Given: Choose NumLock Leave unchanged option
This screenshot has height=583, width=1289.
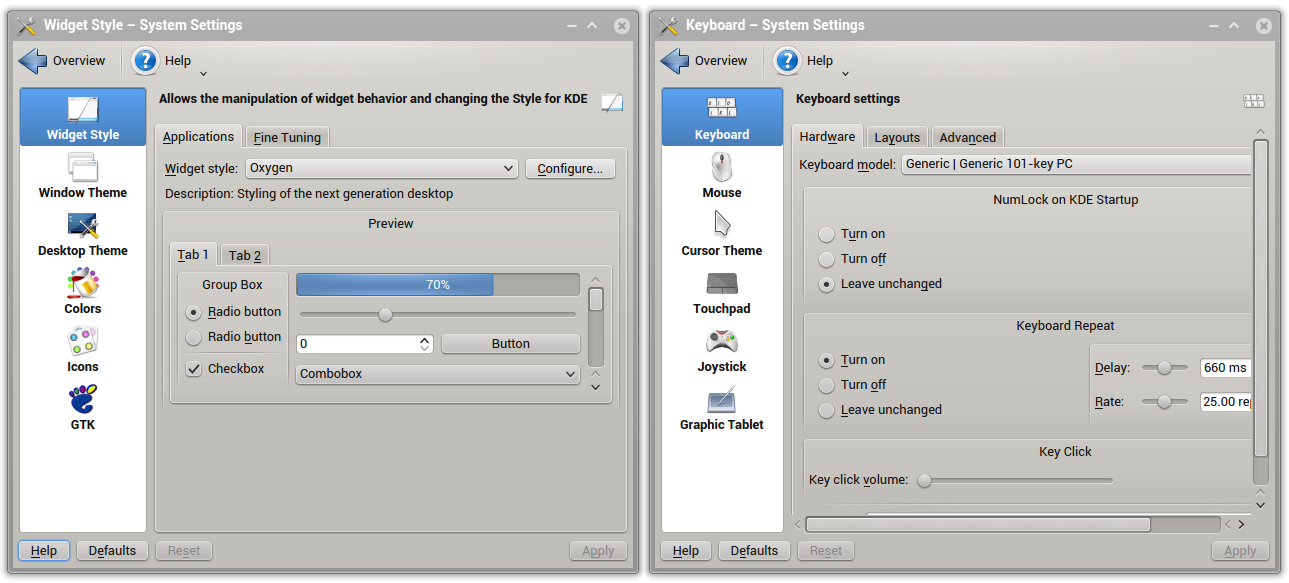Looking at the screenshot, I should 880,284.
